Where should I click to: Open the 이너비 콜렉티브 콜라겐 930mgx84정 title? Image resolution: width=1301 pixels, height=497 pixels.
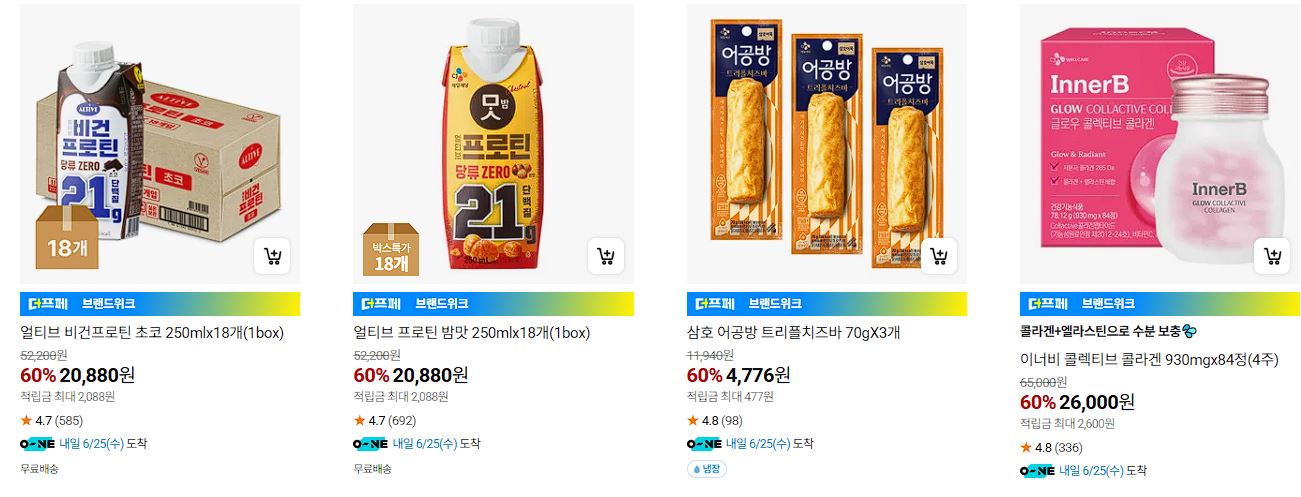pos(1149,360)
